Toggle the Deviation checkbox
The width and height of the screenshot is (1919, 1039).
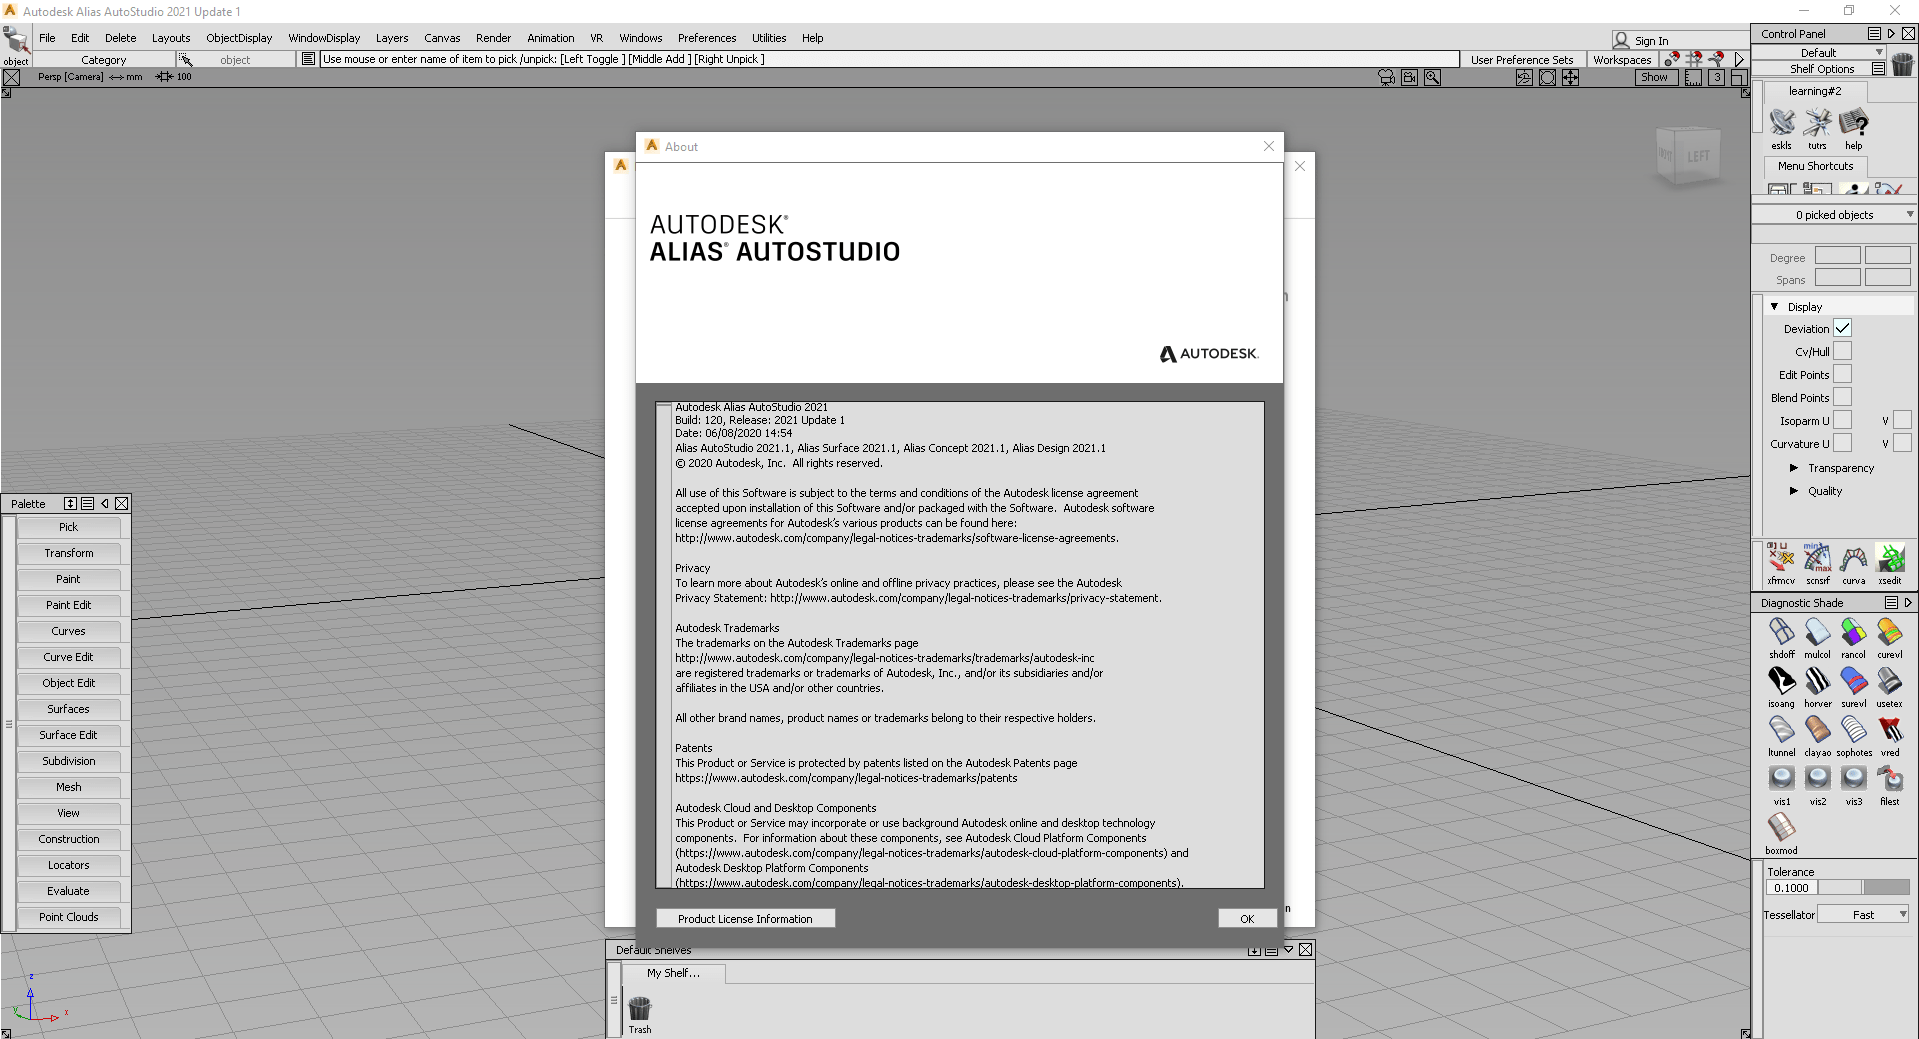point(1842,328)
